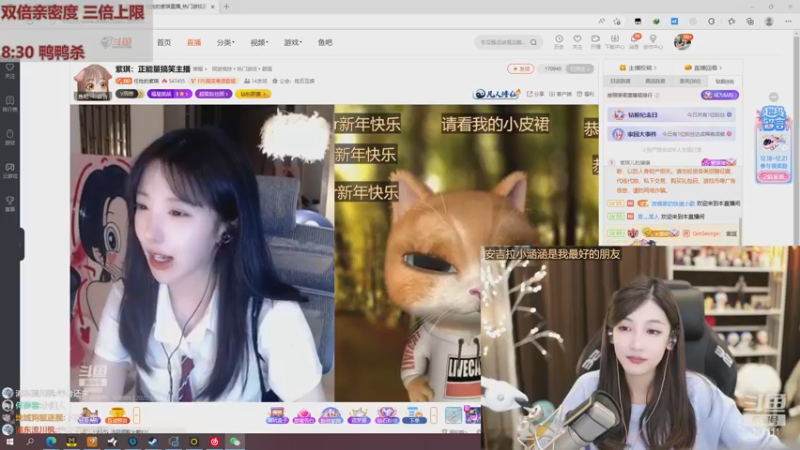Click the crown gift icon
Viewport: 800px width, 450px height.
point(359,415)
